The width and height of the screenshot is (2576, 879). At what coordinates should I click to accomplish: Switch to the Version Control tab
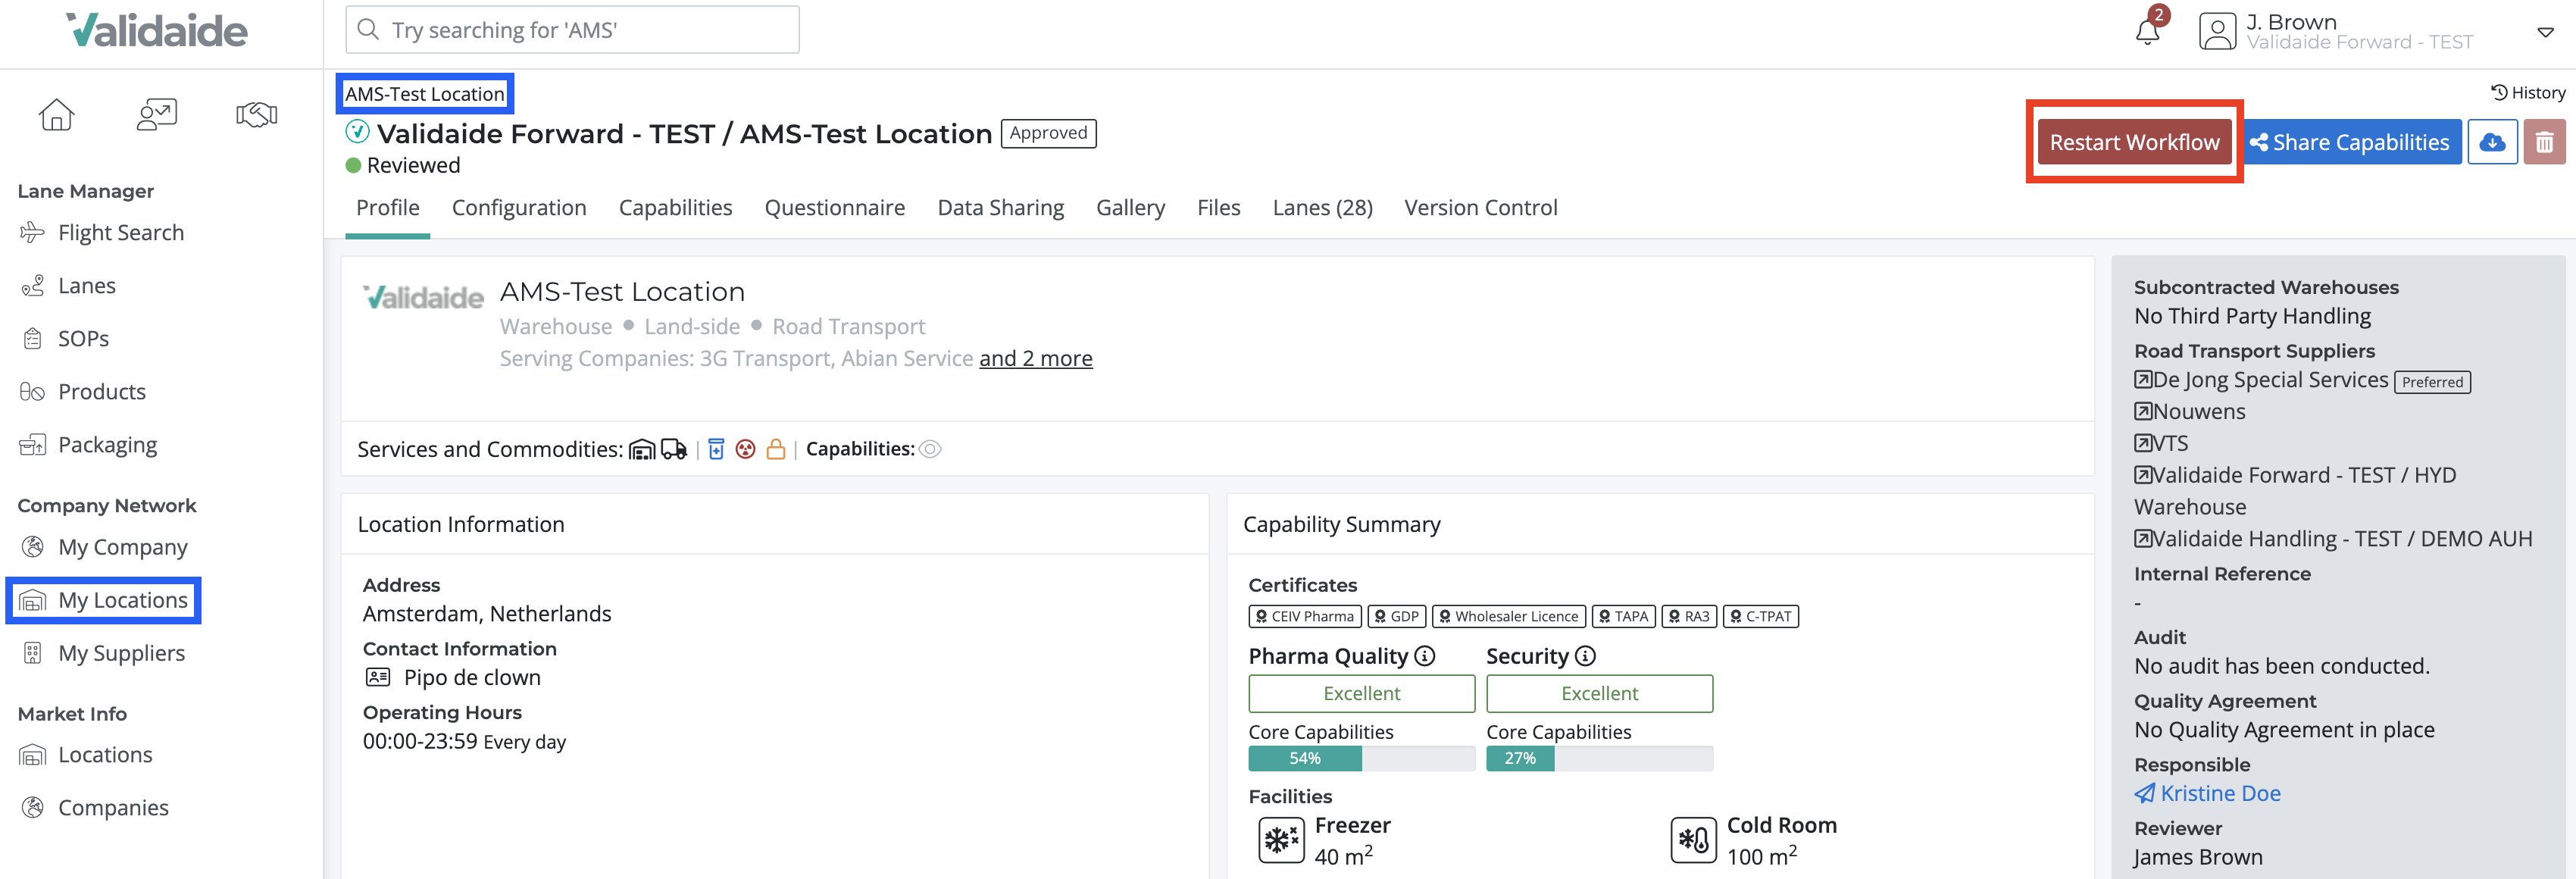pyautogui.click(x=1480, y=208)
